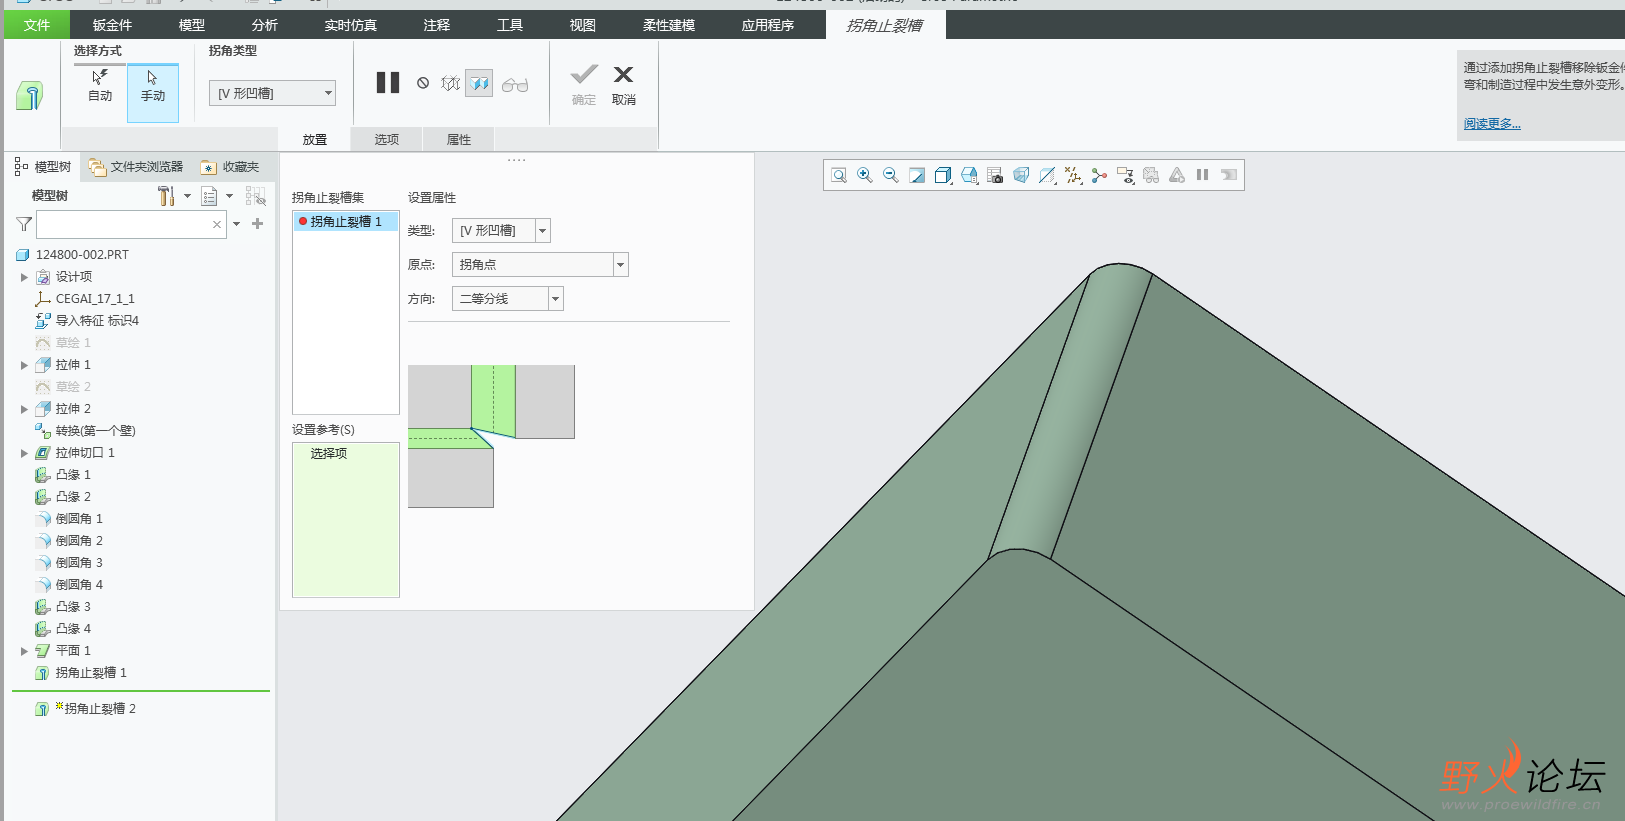Click the greyed animation play triangle icon

tap(1177, 175)
